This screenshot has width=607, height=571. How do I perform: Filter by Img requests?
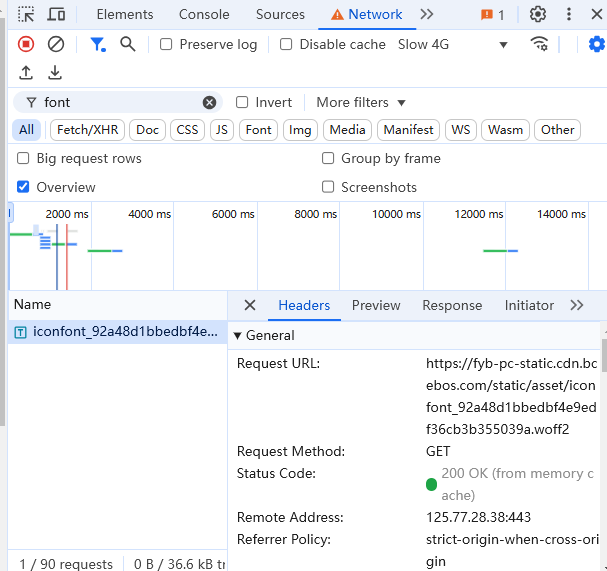point(300,130)
